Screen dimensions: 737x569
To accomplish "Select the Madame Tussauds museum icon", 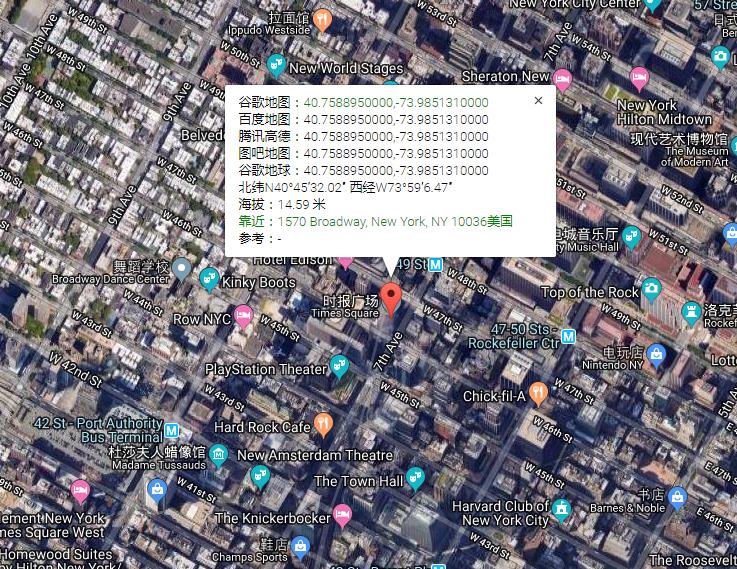I will tap(219, 455).
